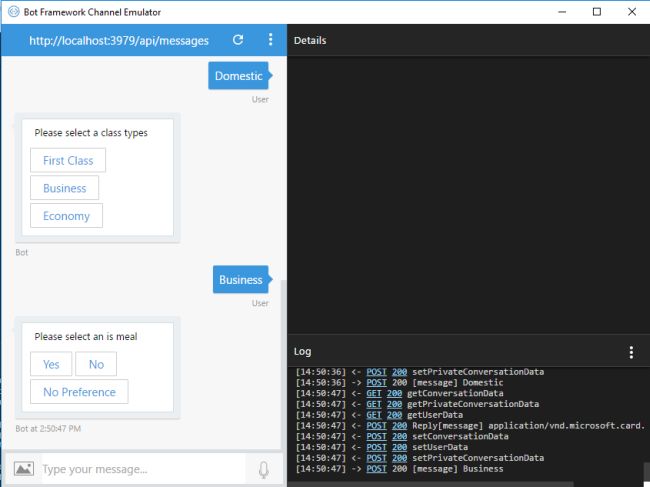650x487 pixels.
Task: Open POST link for setConversationData entry
Action: [x=376, y=436]
